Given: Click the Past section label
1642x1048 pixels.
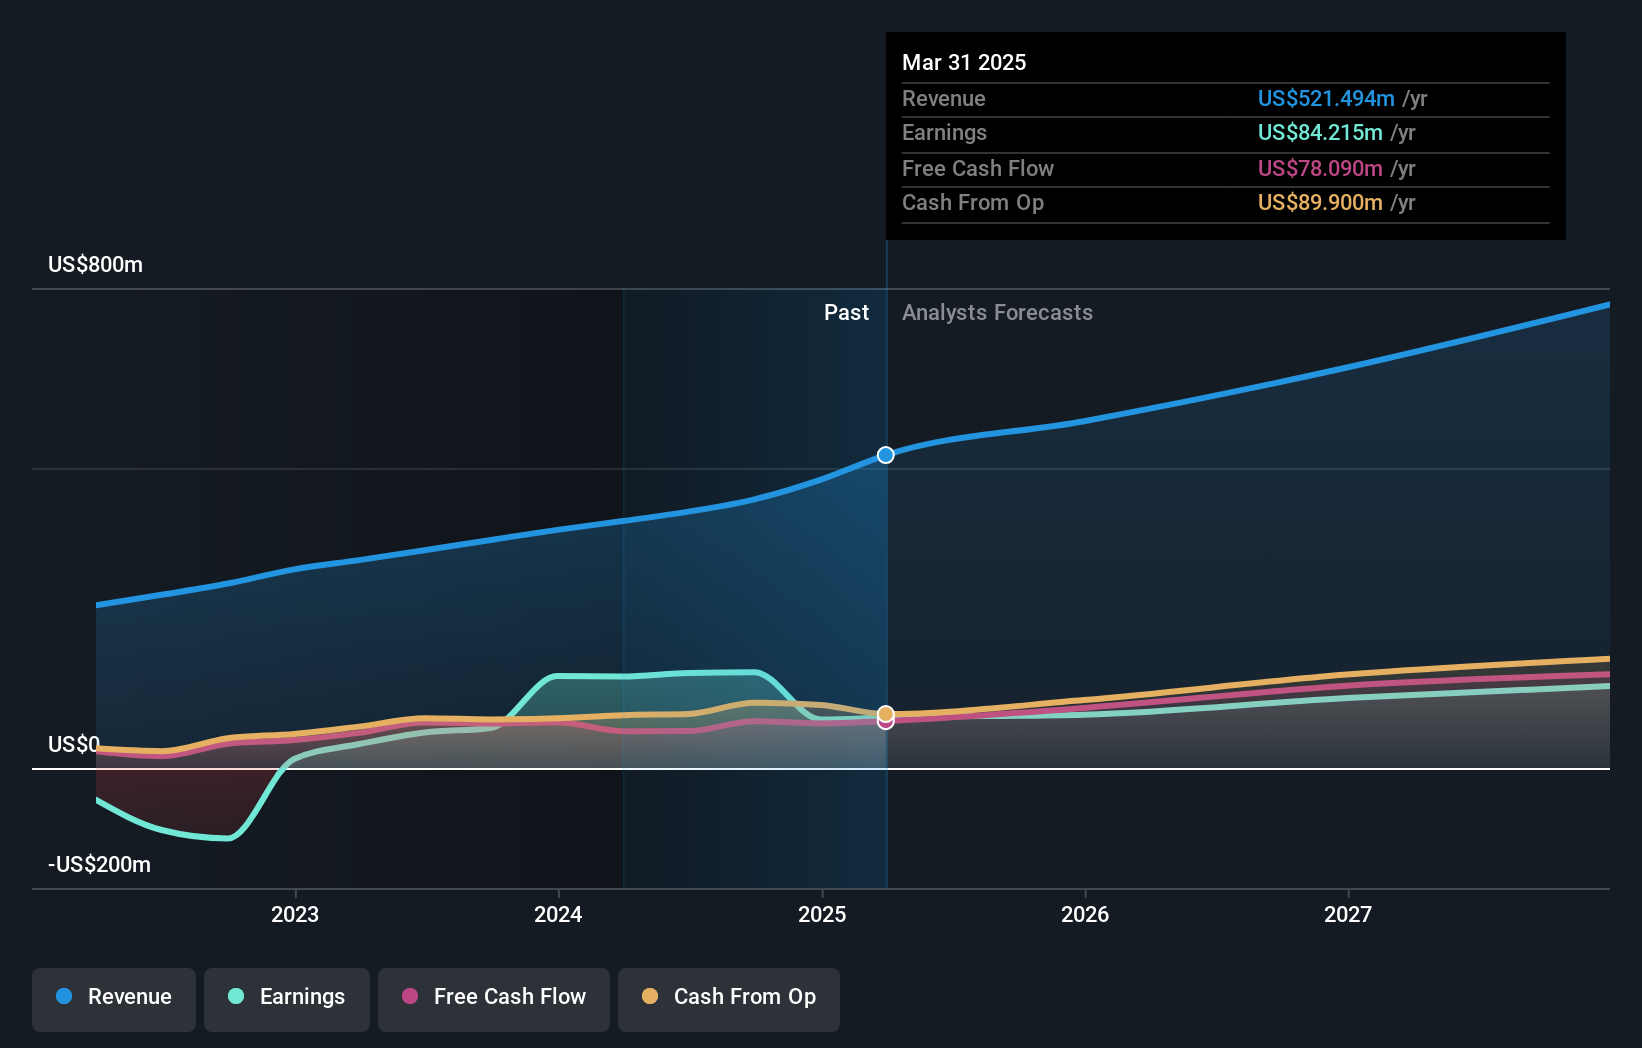Looking at the screenshot, I should (846, 313).
